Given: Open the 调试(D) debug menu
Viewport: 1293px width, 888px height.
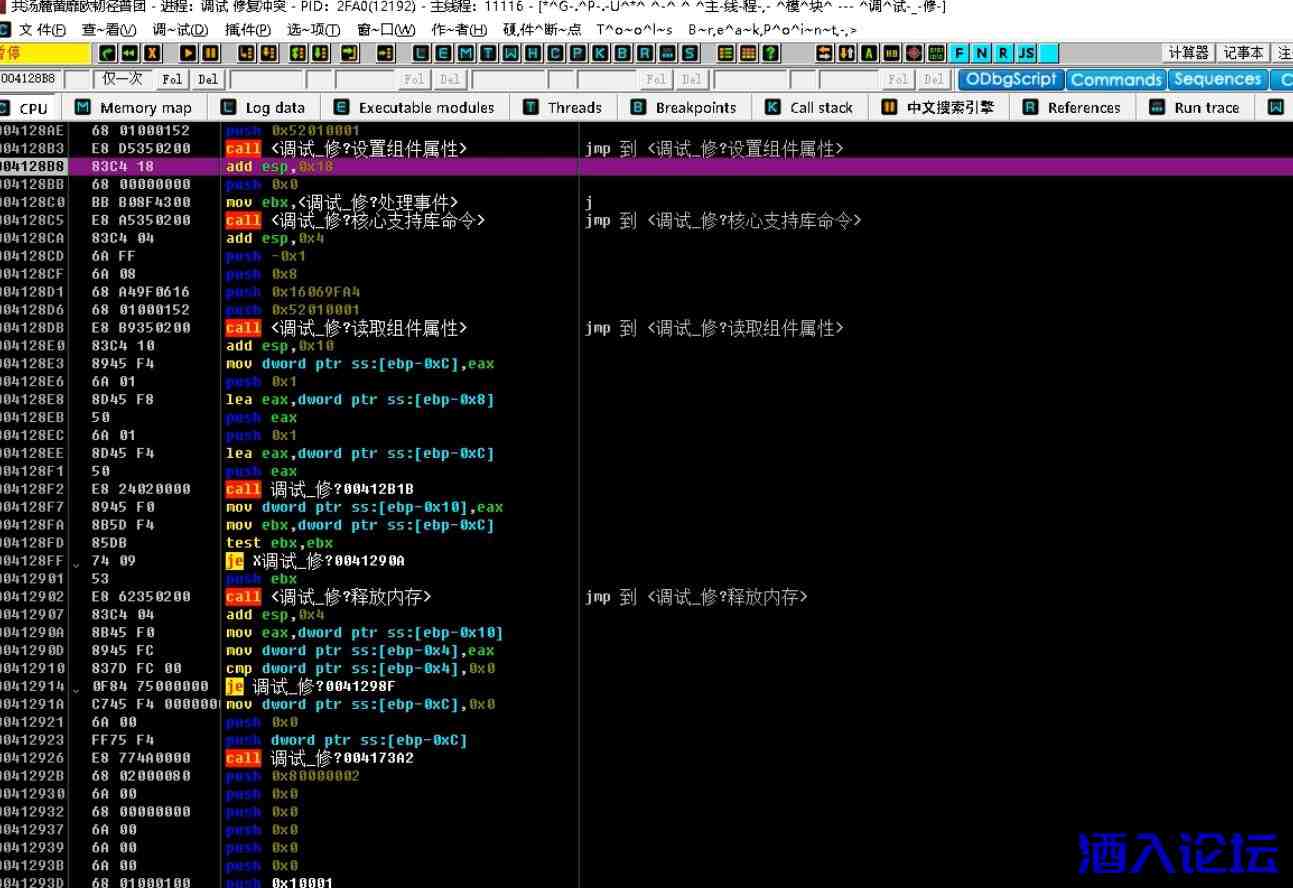Looking at the screenshot, I should pyautogui.click(x=179, y=30).
